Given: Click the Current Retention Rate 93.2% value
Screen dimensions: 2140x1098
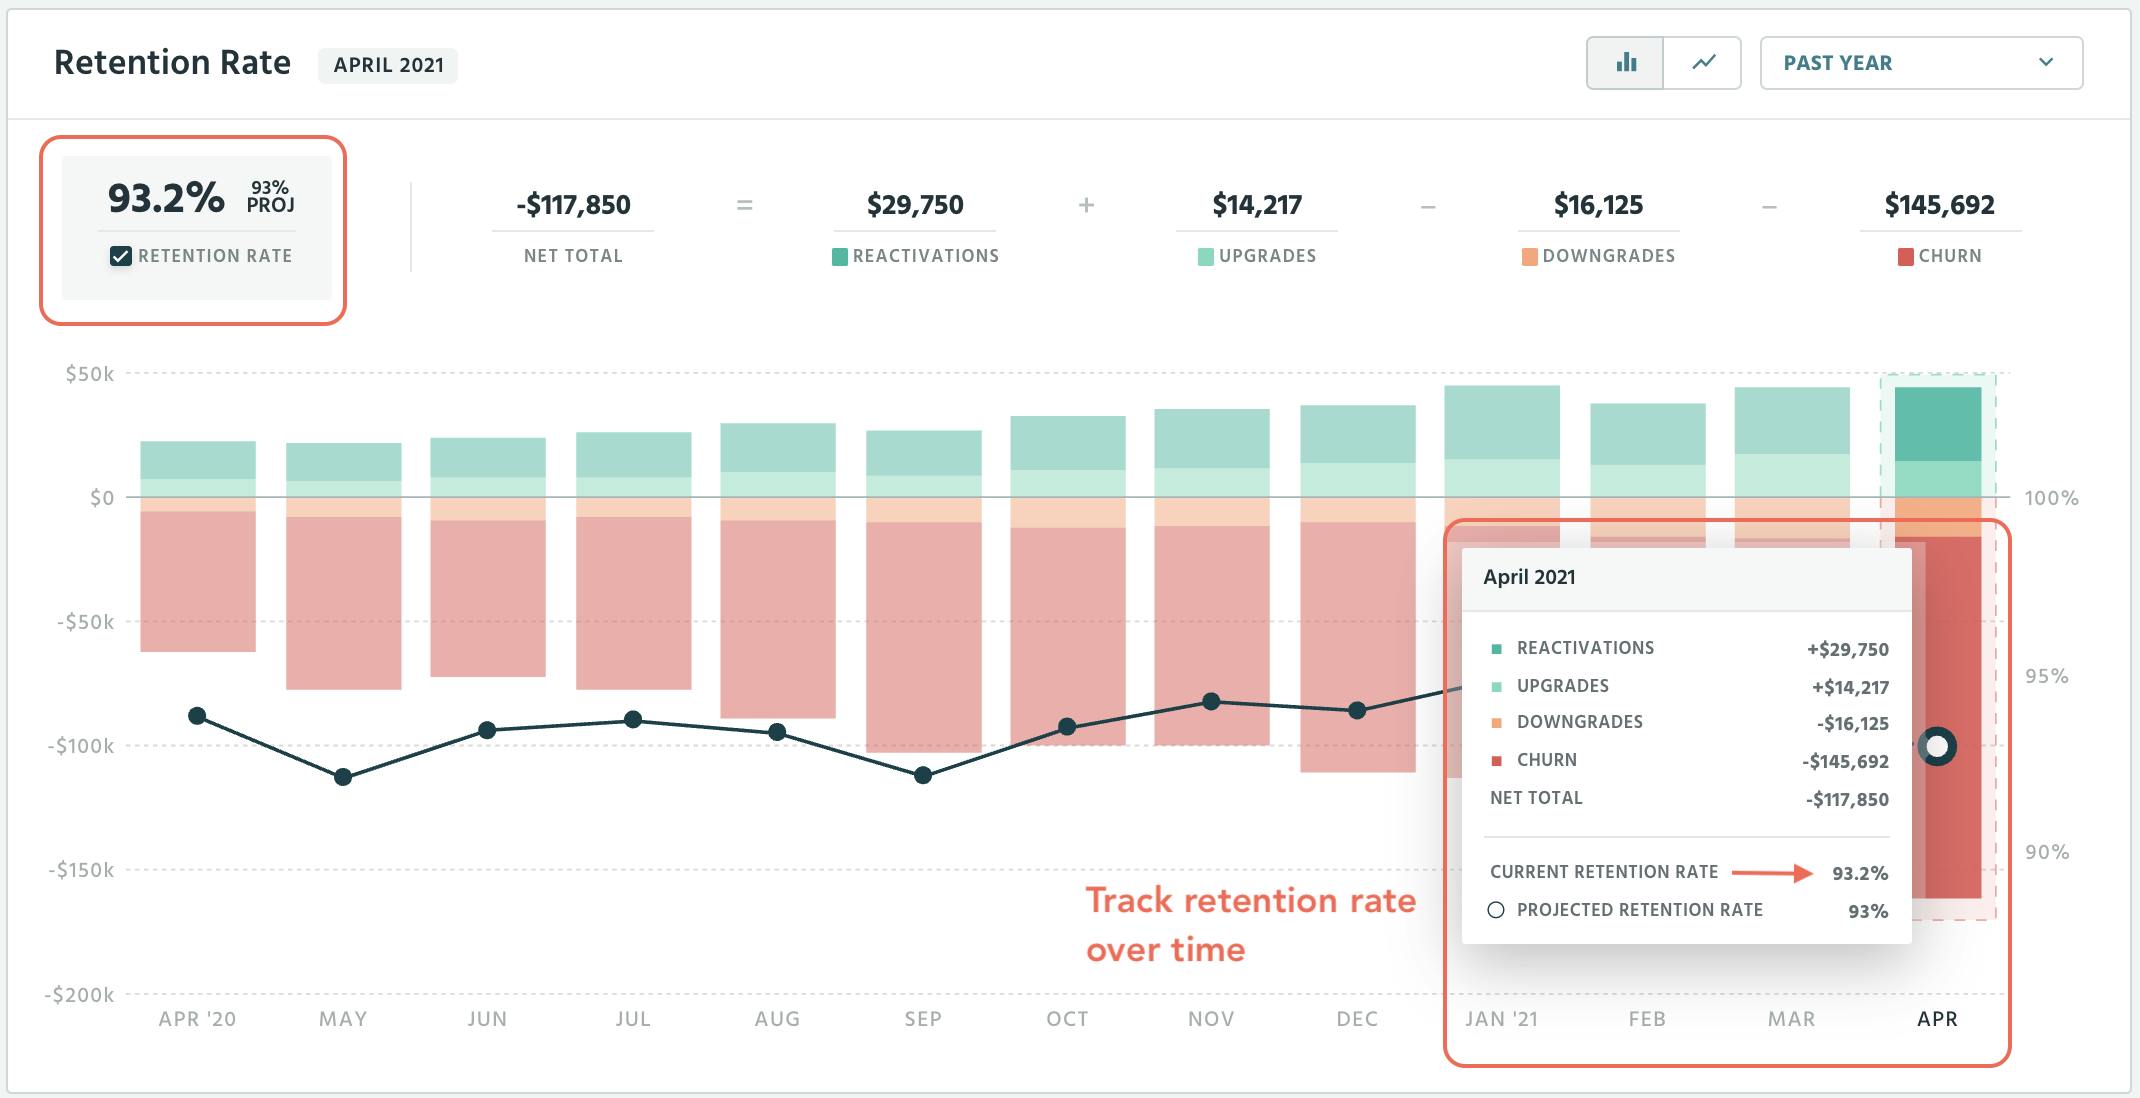Looking at the screenshot, I should tap(1862, 872).
